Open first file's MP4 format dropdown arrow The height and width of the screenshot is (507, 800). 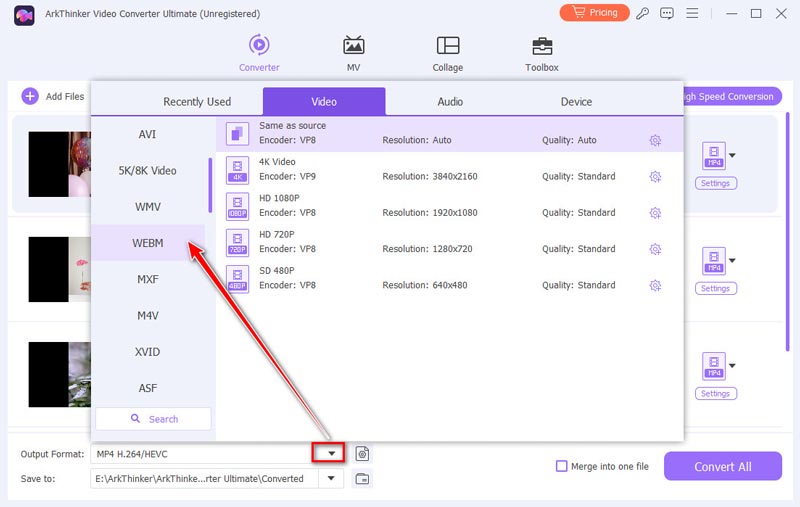click(x=732, y=155)
